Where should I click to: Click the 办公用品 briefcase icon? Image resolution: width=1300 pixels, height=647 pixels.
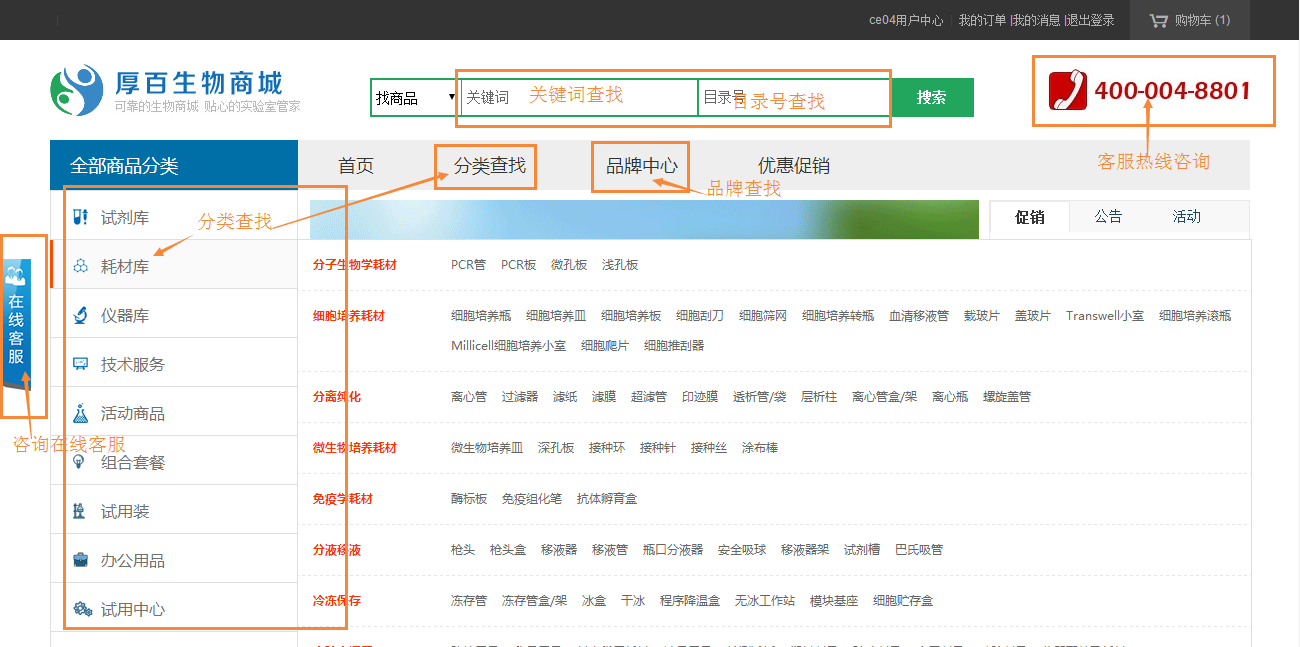click(x=81, y=560)
